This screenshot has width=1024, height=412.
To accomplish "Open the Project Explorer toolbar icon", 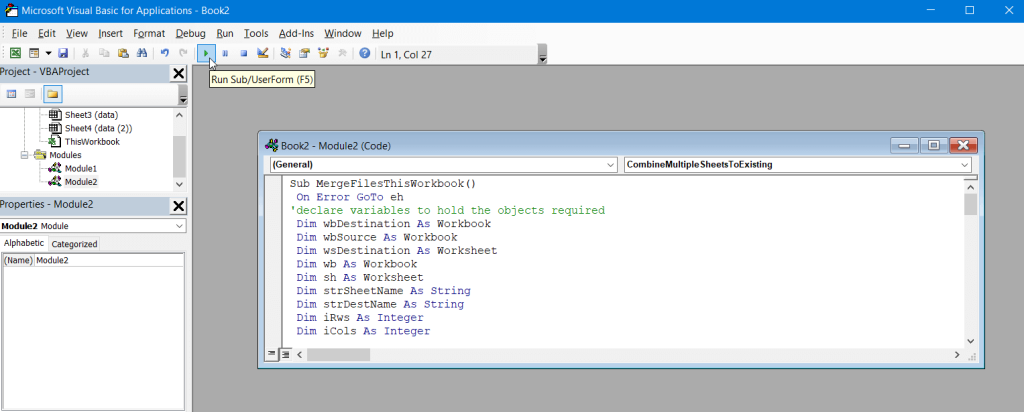I will tap(285, 54).
